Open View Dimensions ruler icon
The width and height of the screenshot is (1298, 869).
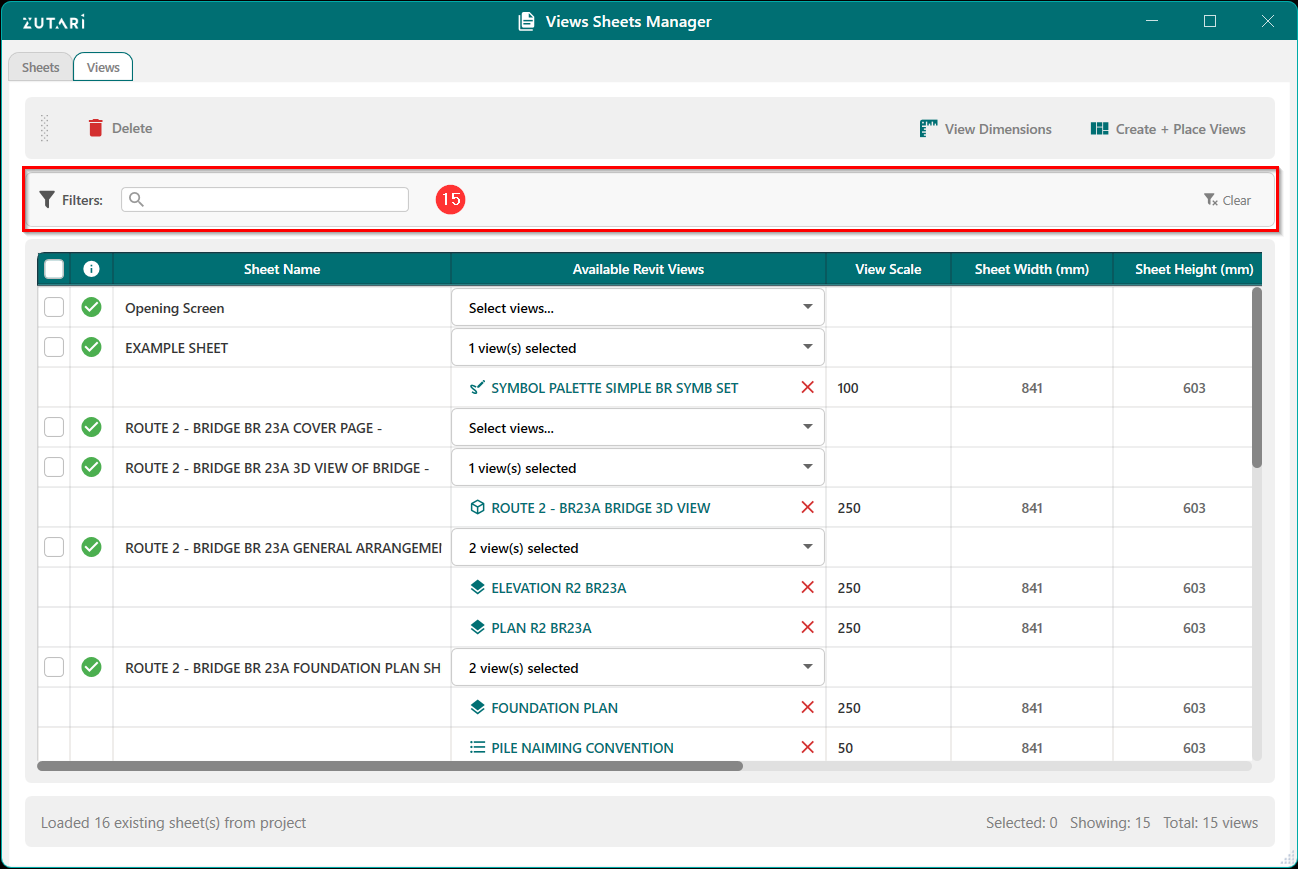[x=929, y=129]
